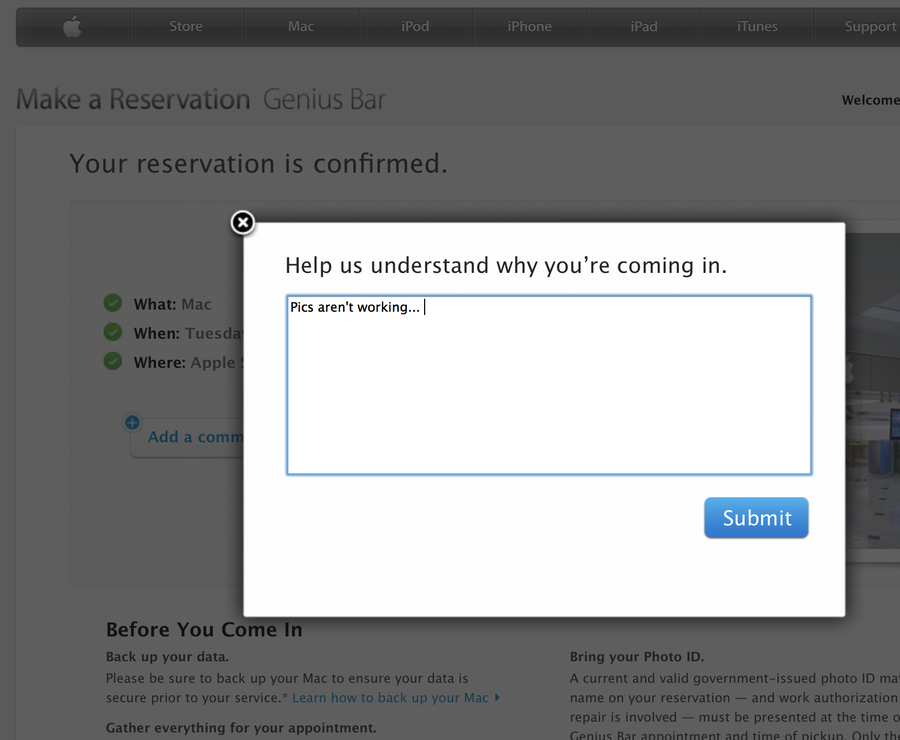Click the Apple logo in the navigation bar

click(72, 26)
